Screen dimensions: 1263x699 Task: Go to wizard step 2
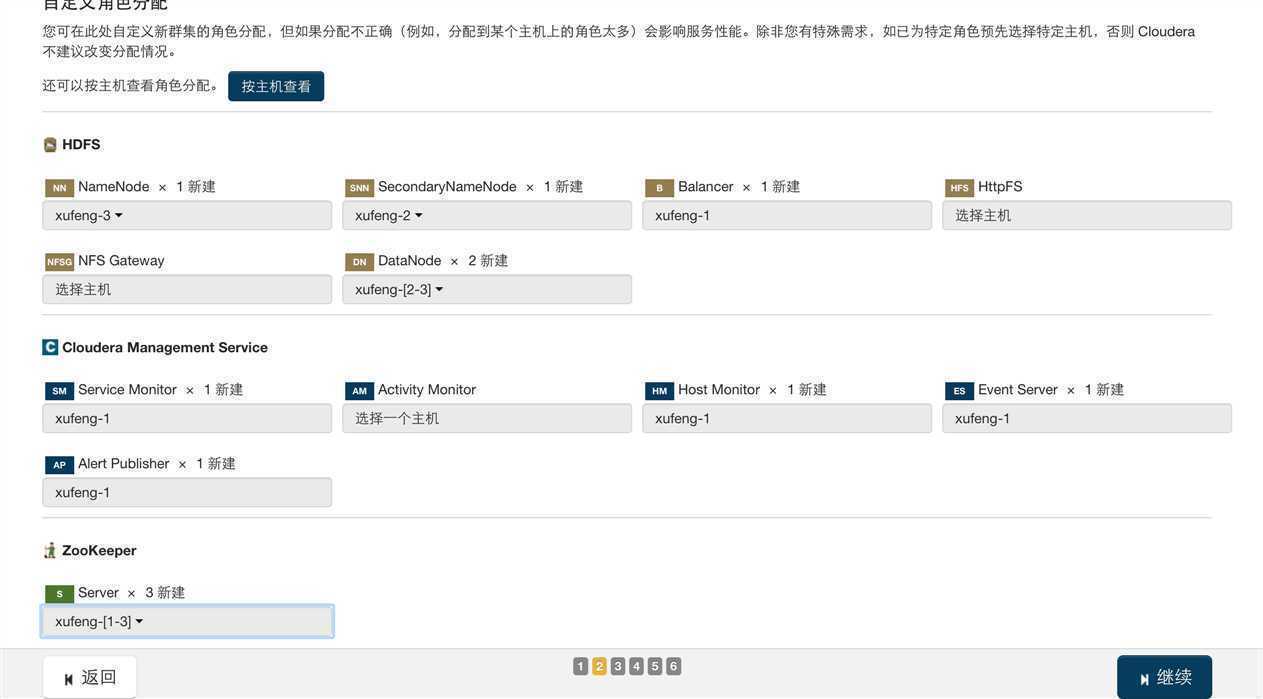(599, 666)
